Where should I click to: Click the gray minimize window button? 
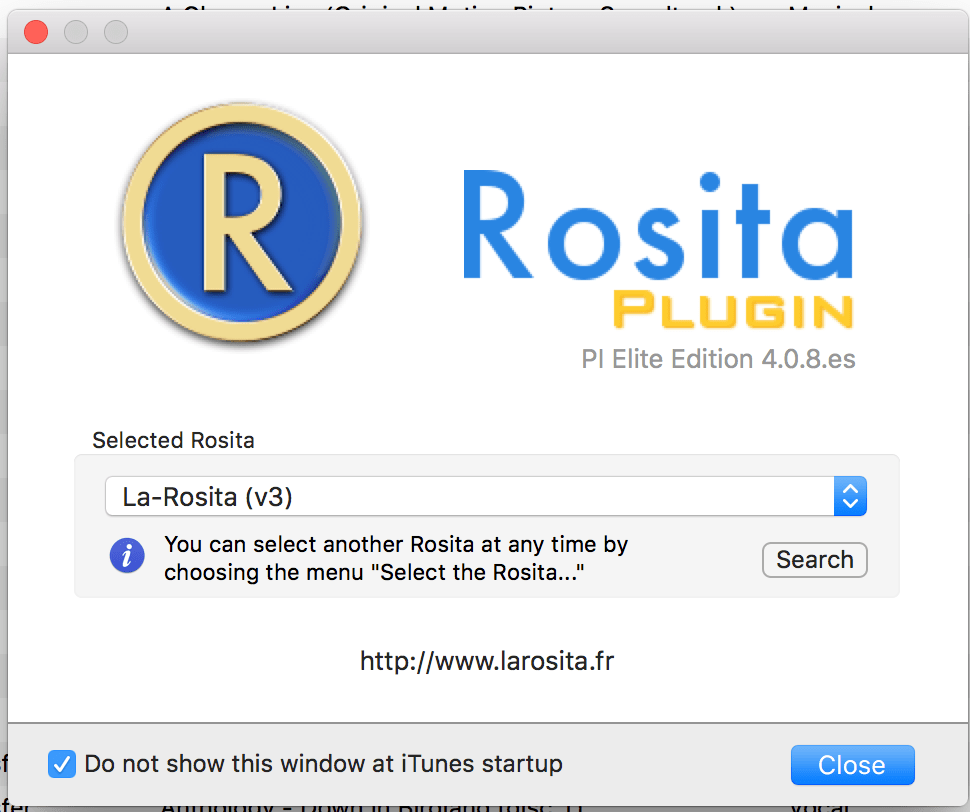76,32
